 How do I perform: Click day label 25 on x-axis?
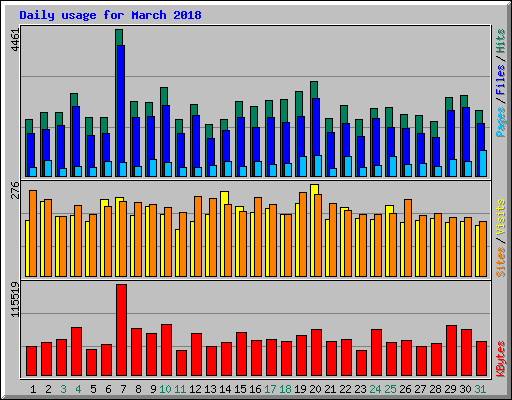point(390,389)
